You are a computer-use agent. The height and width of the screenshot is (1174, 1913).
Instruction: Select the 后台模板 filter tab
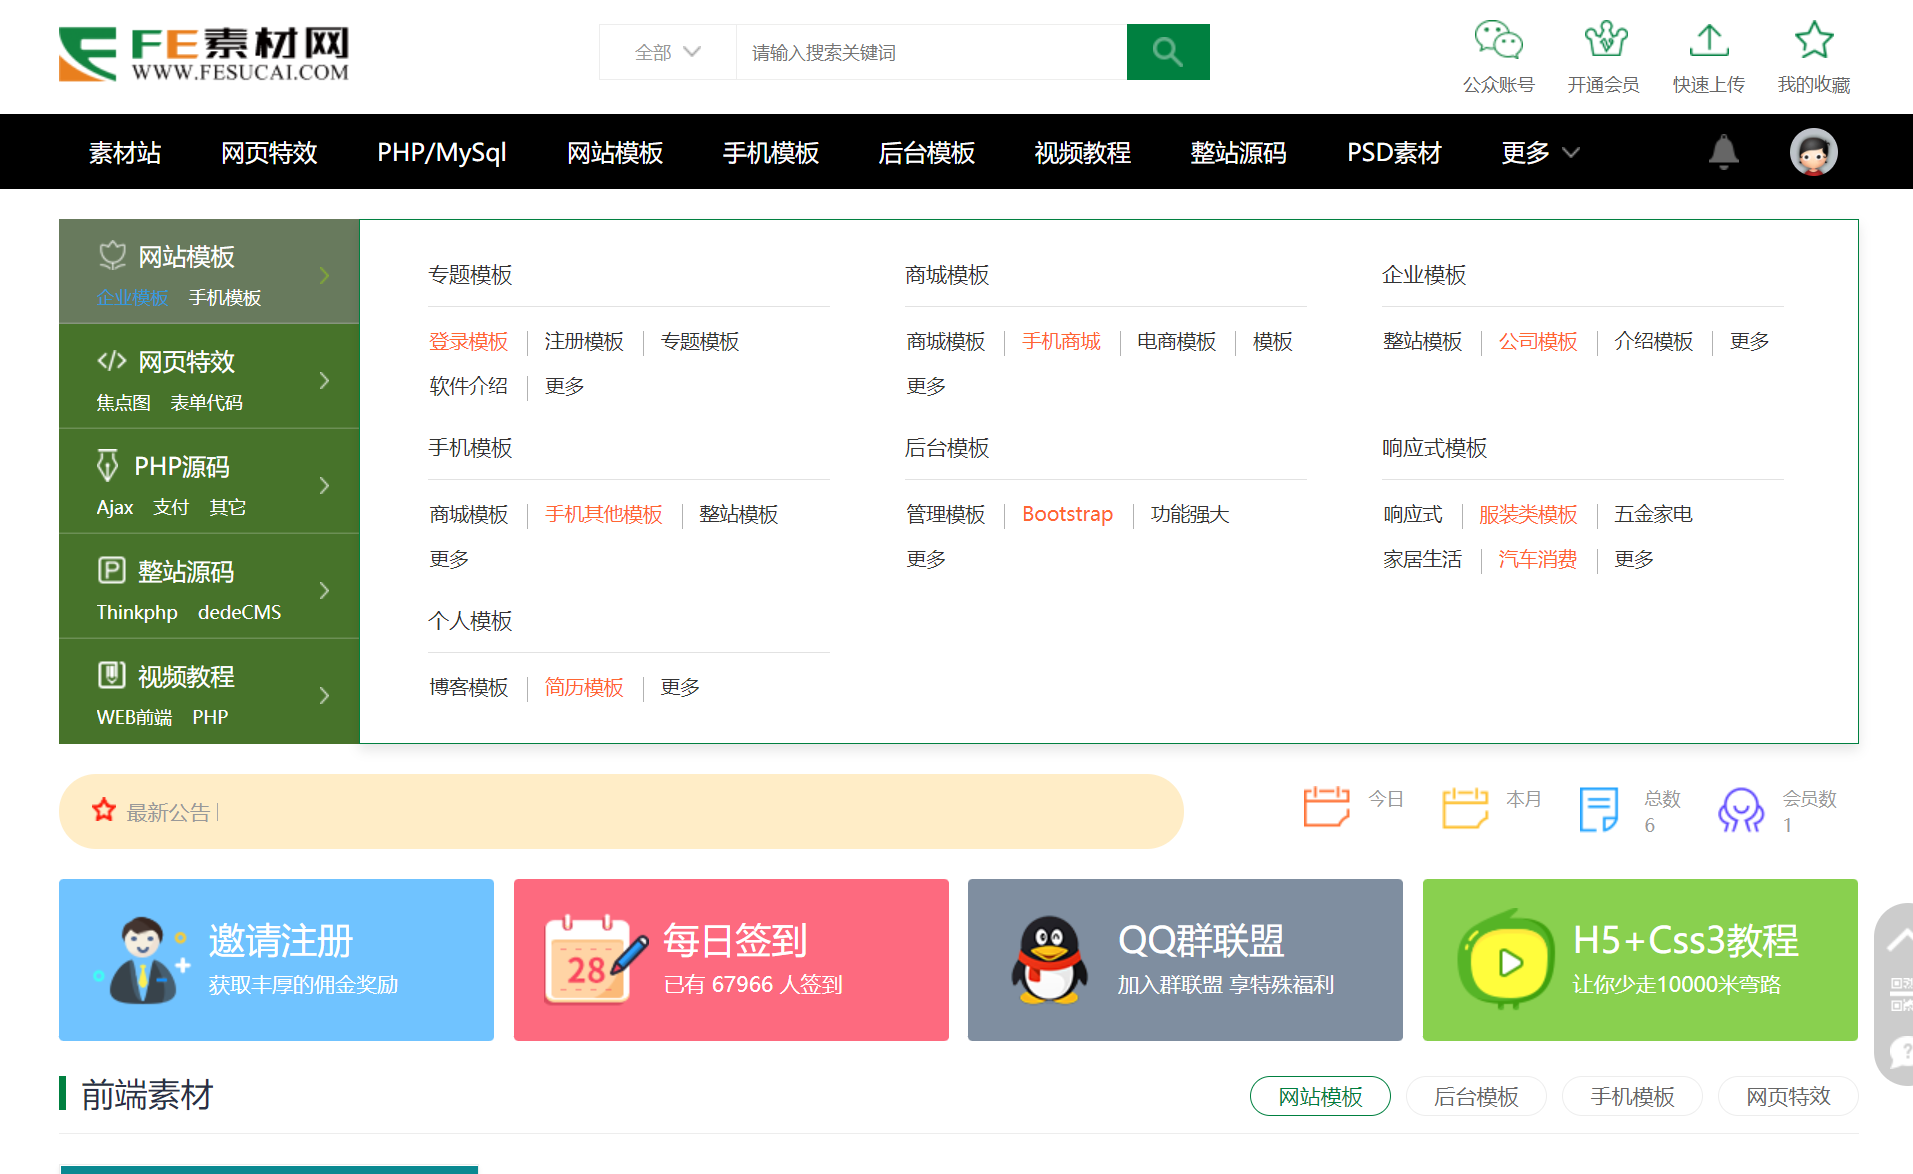[1476, 1096]
